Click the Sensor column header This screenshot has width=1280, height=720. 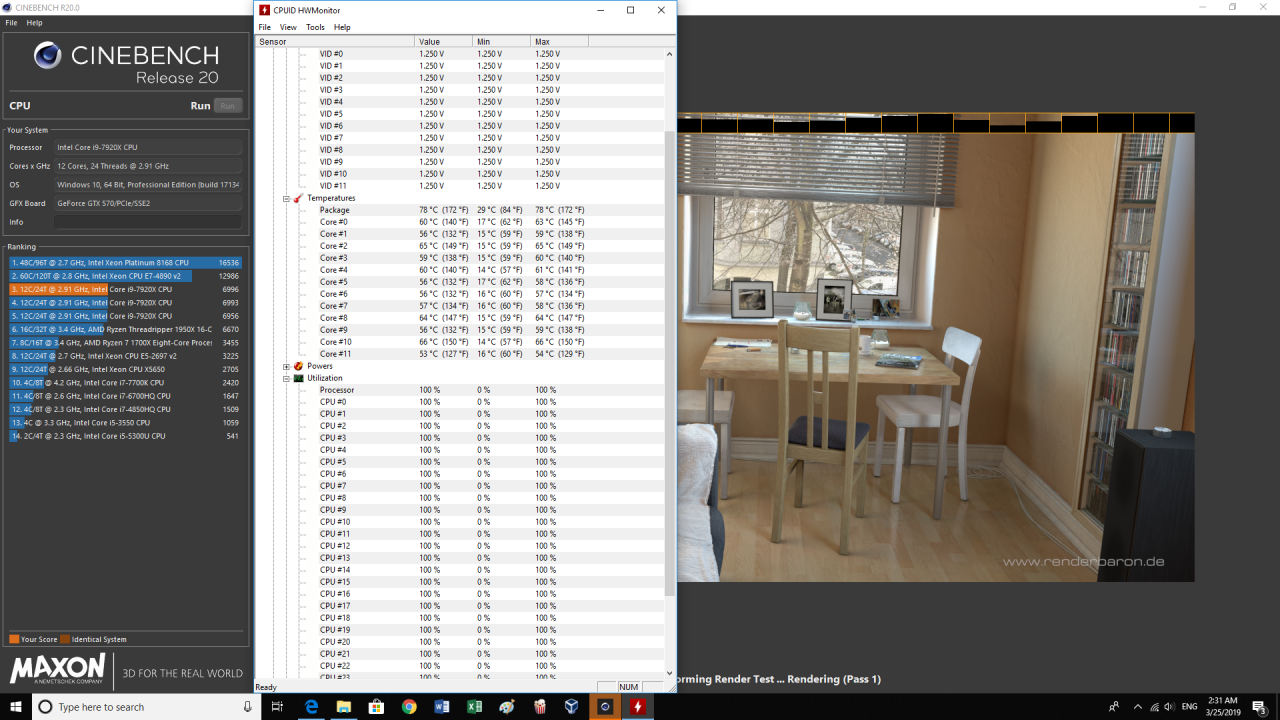tap(335, 42)
